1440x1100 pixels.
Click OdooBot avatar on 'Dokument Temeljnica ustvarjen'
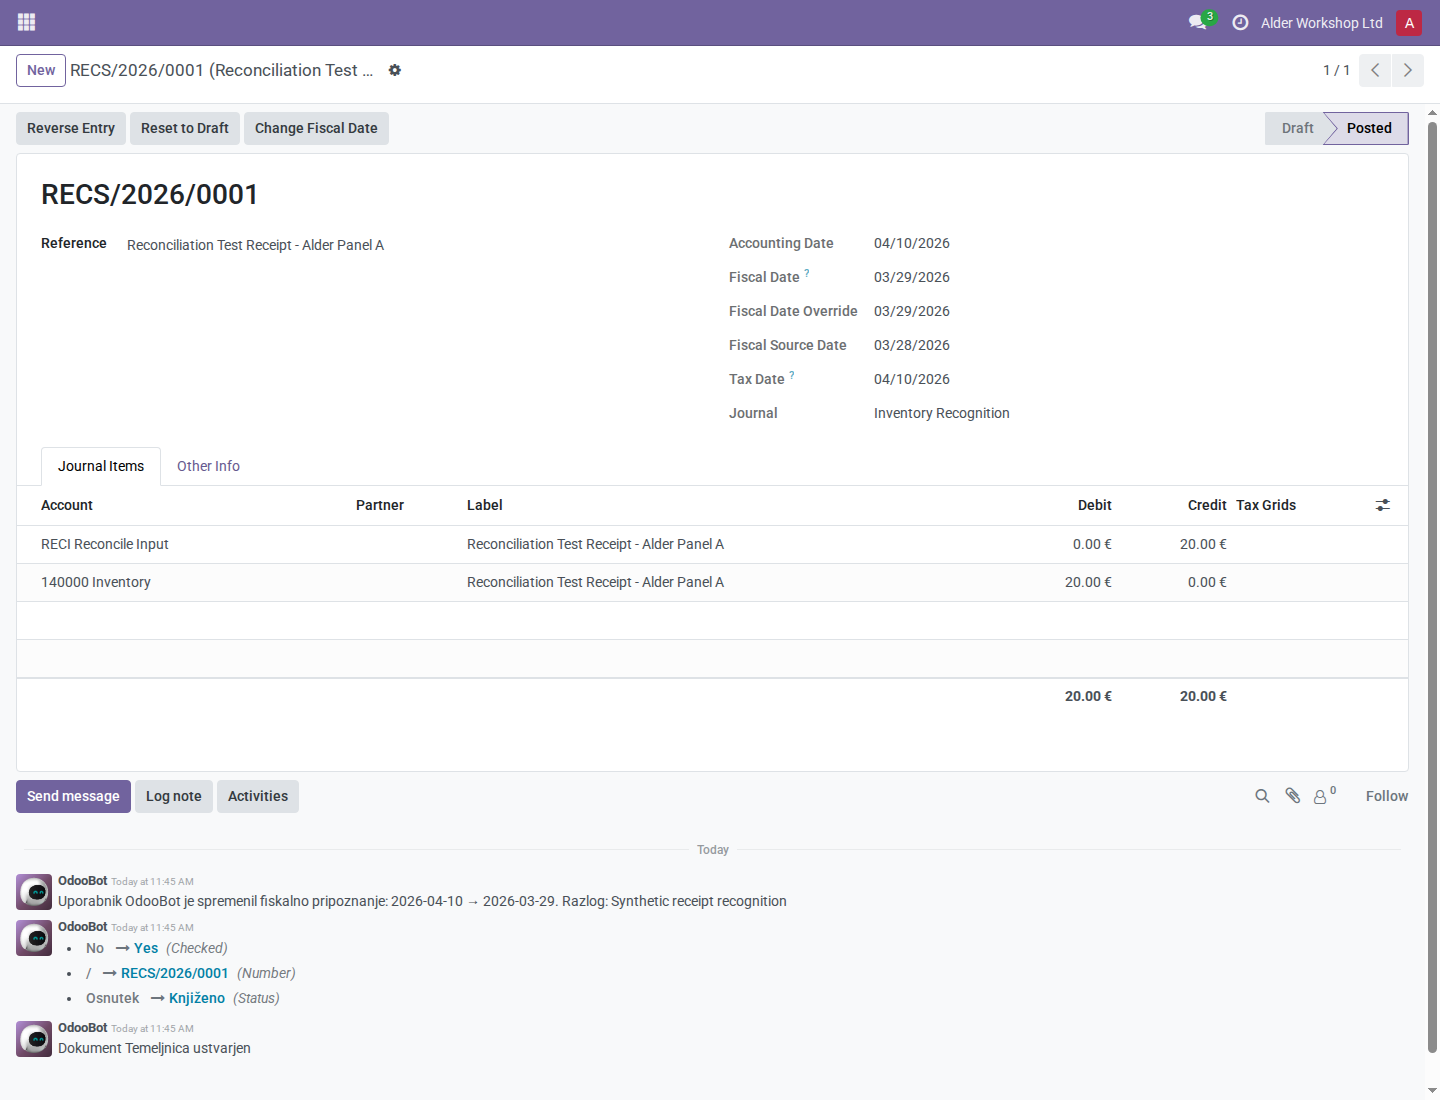pos(34,1039)
